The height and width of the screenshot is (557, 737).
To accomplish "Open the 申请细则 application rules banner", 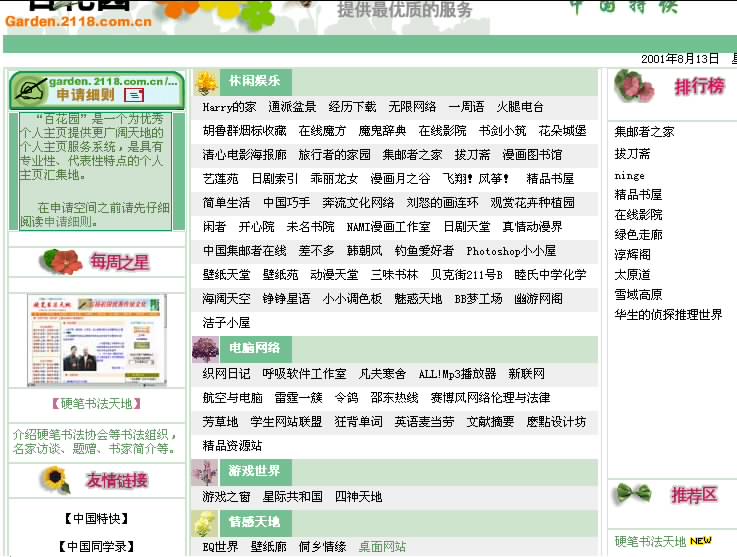I will (85, 95).
